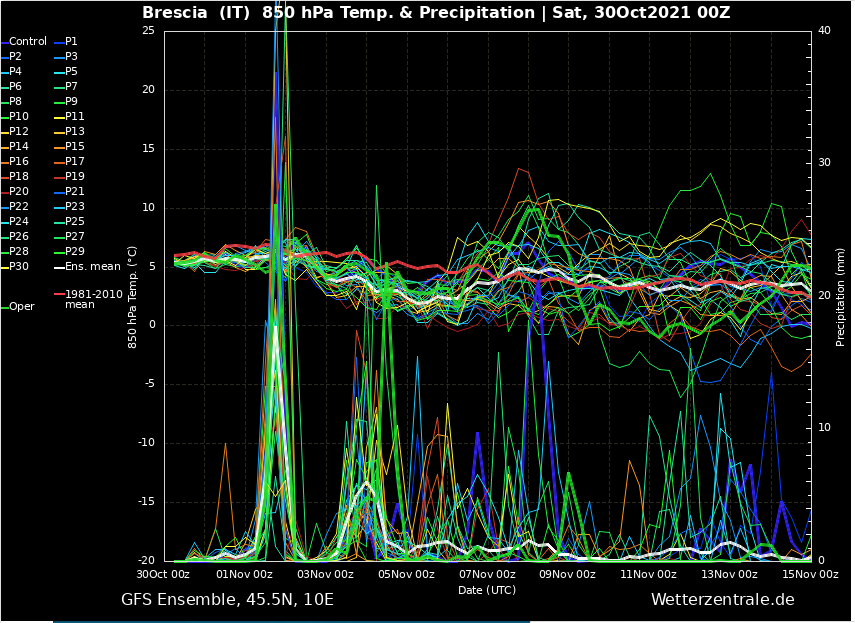Click the 01Nov 00z date tick
The image size is (855, 623).
tap(244, 574)
